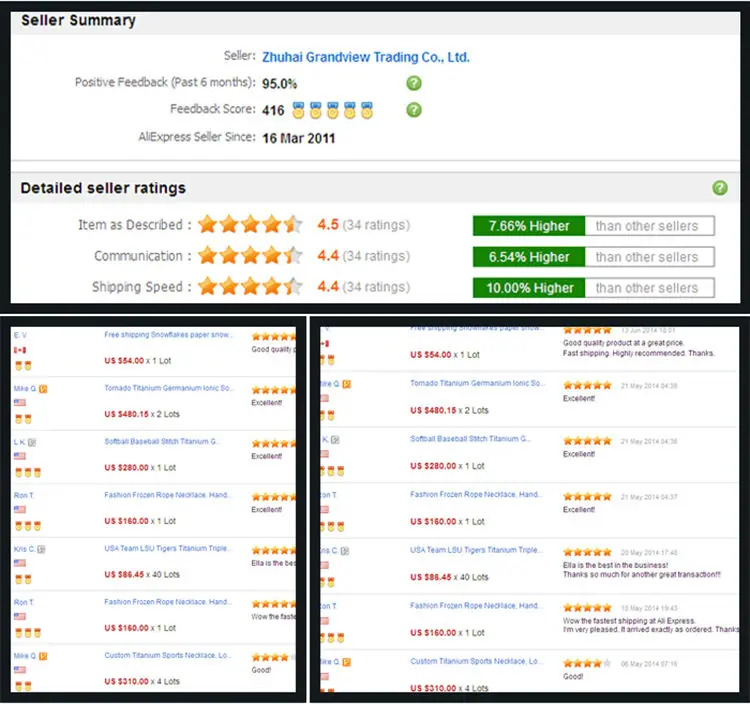
Task: Click stars beside 21 May 2014 04:38 Tornado review
Action: click(587, 385)
